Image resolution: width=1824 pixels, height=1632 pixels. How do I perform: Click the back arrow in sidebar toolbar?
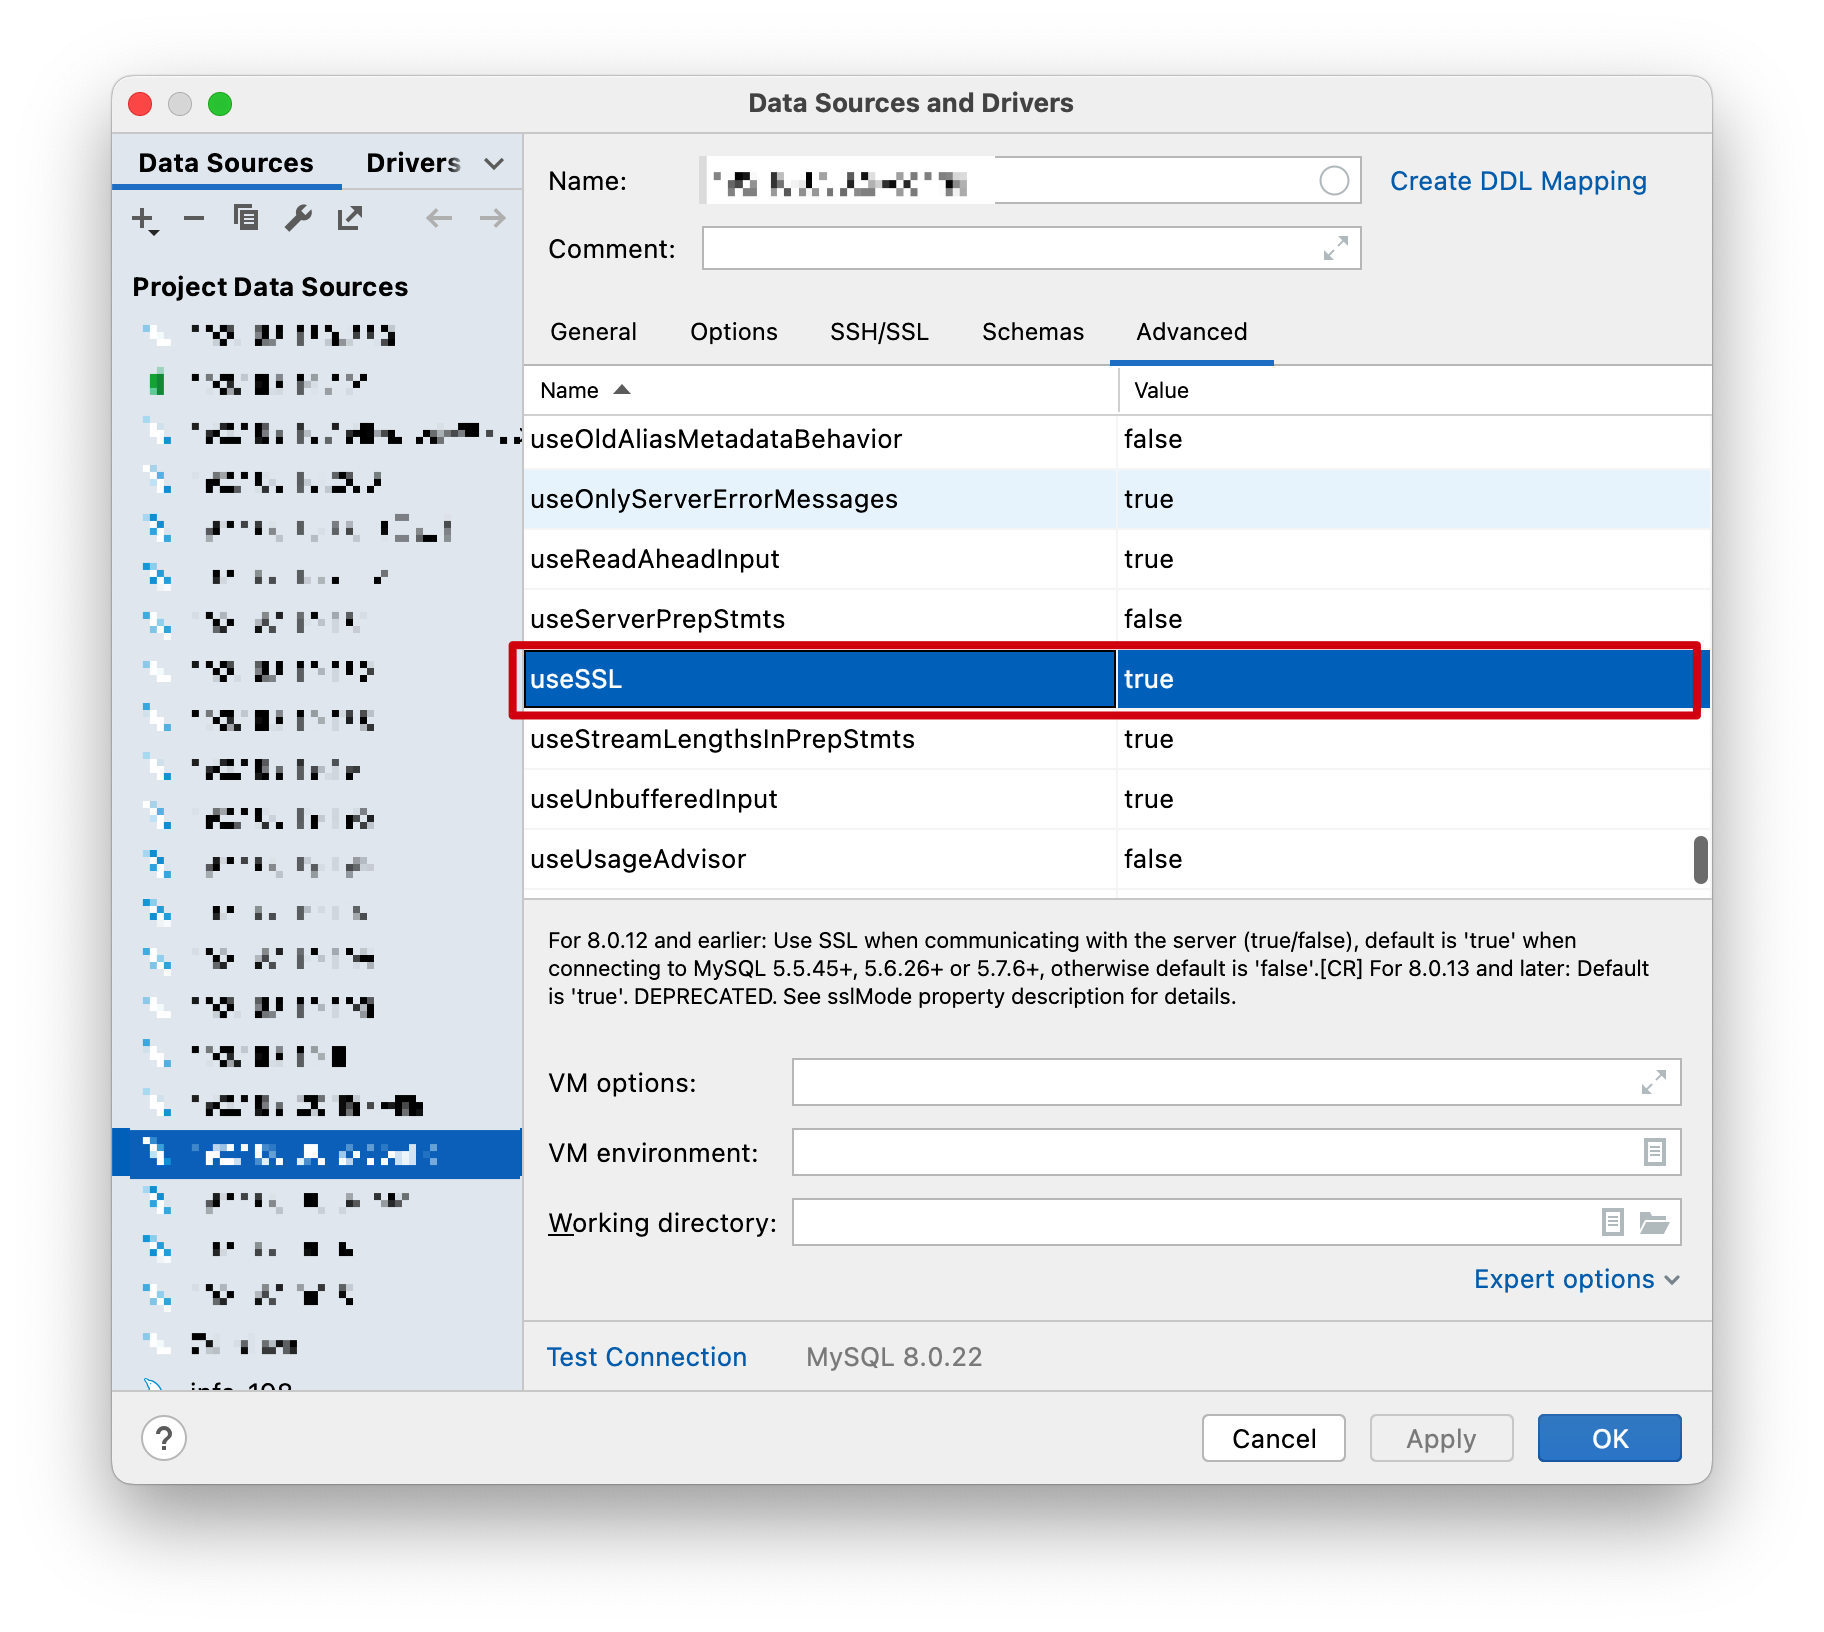(x=439, y=218)
